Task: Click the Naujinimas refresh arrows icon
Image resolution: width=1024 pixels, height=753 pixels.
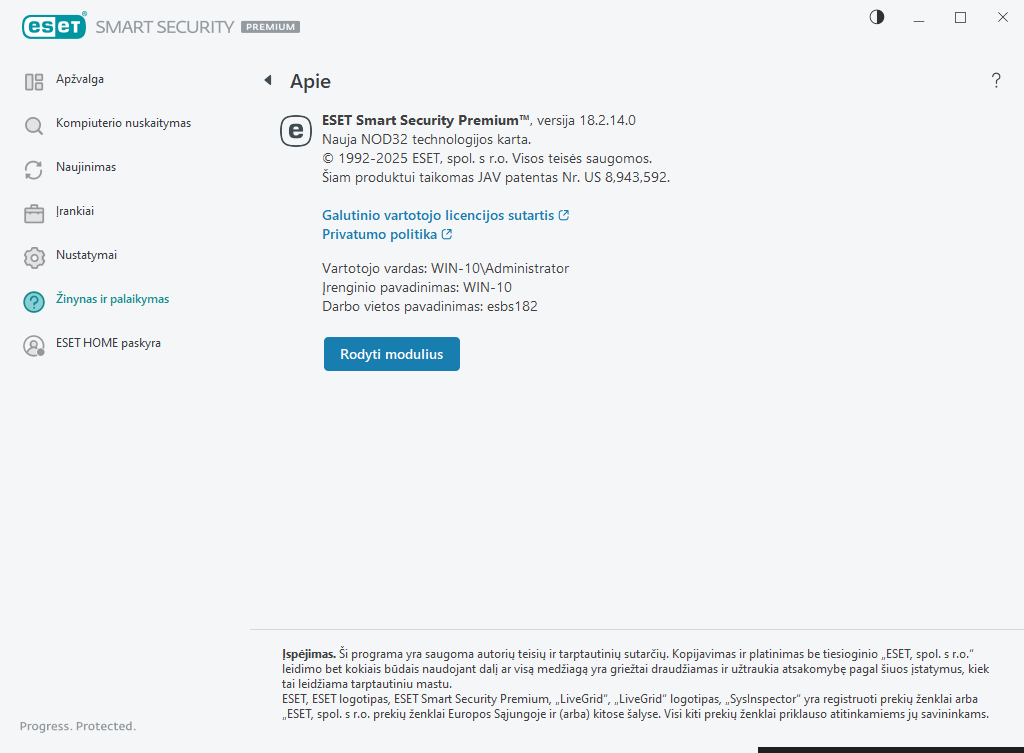Action: [34, 170]
